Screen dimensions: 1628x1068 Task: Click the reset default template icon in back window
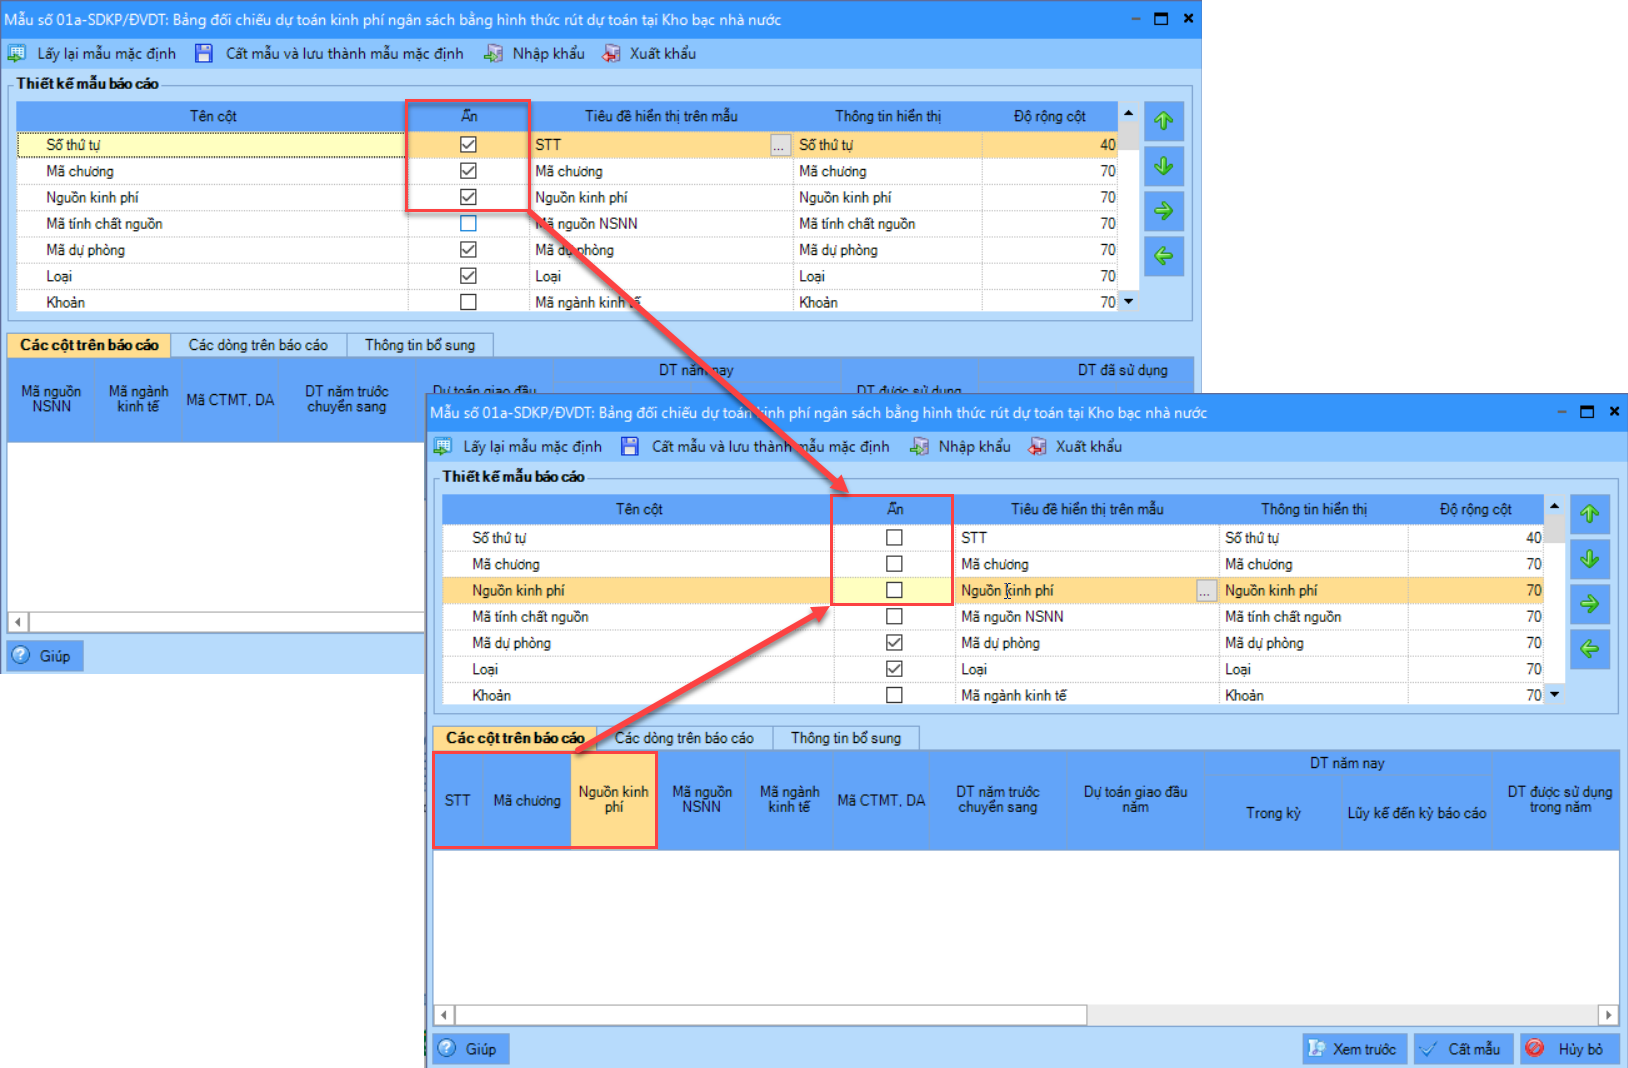pos(17,53)
